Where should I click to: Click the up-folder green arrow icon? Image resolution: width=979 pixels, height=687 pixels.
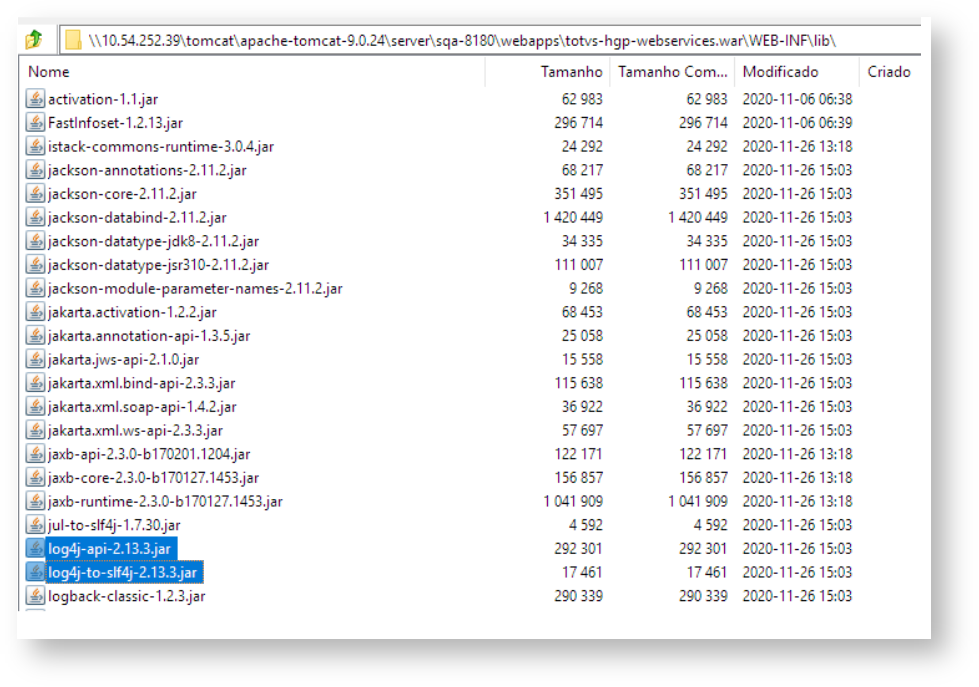[34, 40]
